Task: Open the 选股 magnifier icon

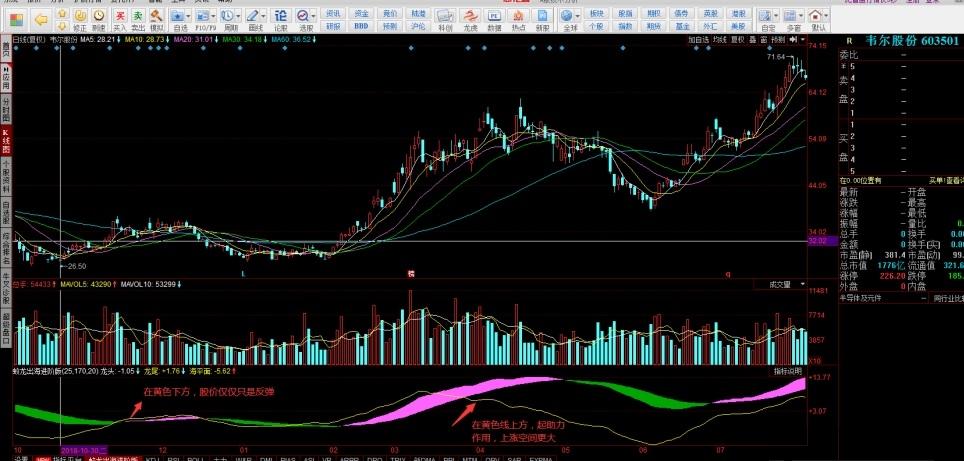Action: pos(302,16)
